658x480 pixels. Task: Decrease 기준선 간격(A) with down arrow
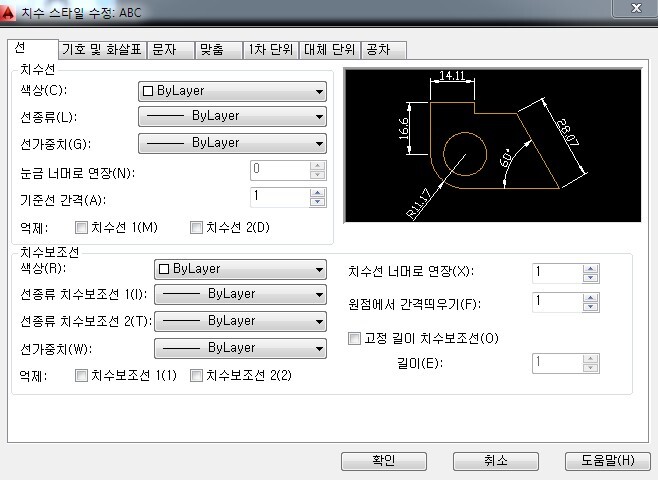318,202
